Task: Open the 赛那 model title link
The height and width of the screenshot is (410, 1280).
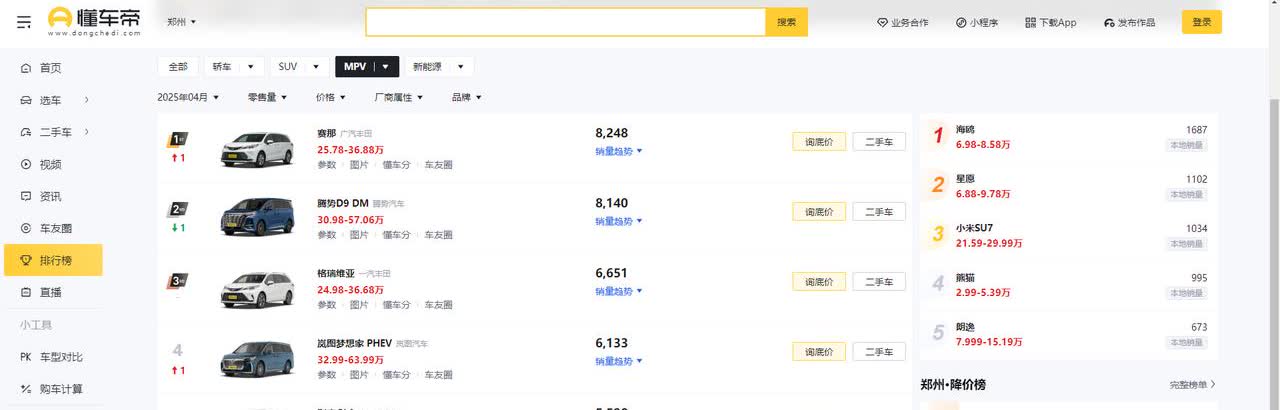Action: [x=327, y=133]
